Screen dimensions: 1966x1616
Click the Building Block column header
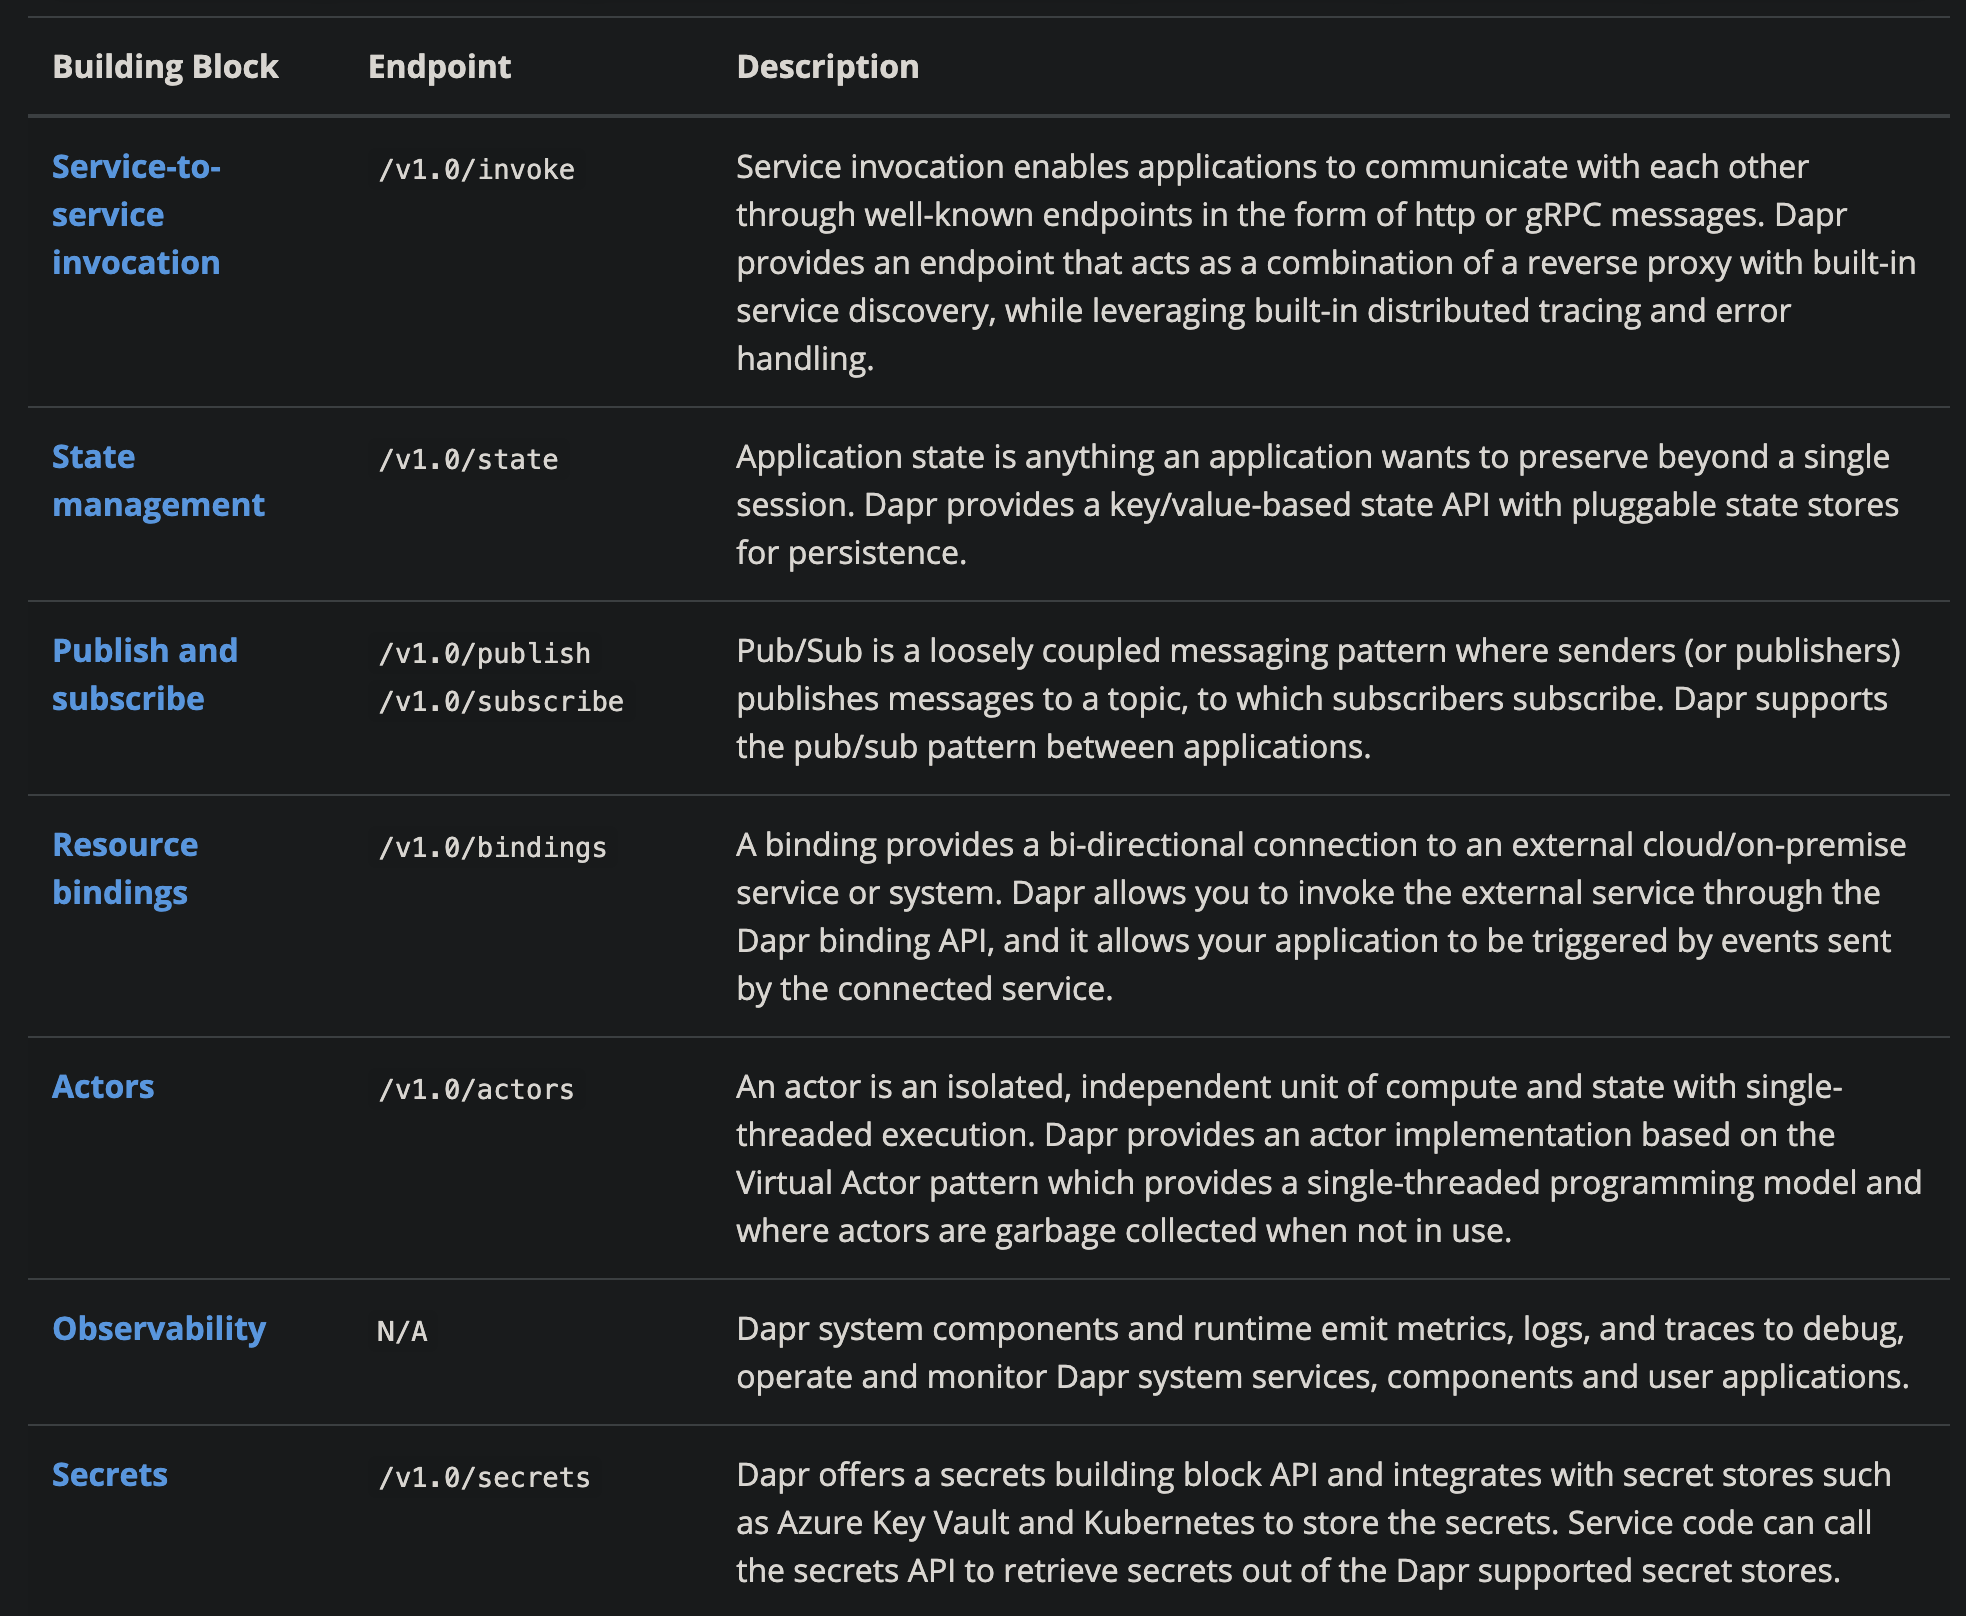coord(165,66)
